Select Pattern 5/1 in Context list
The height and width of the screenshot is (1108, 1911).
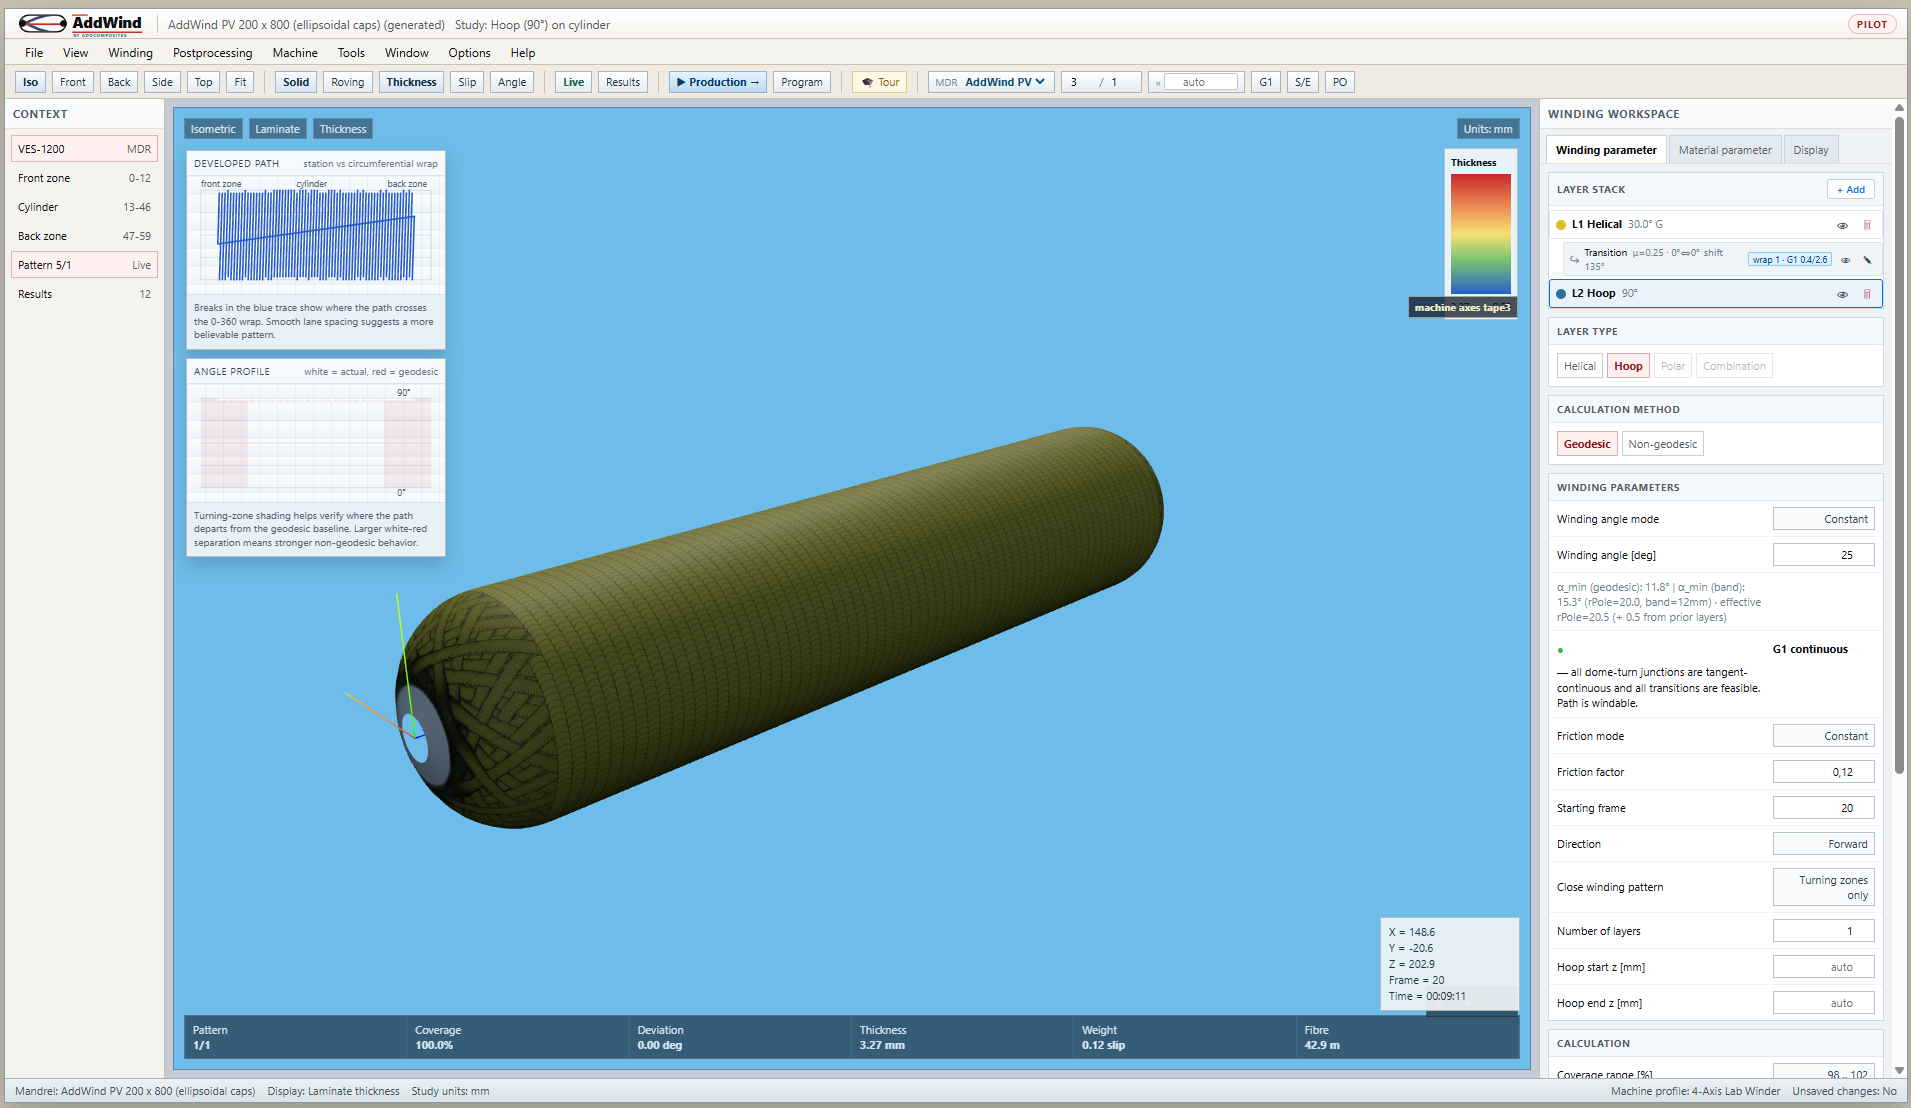[84, 265]
